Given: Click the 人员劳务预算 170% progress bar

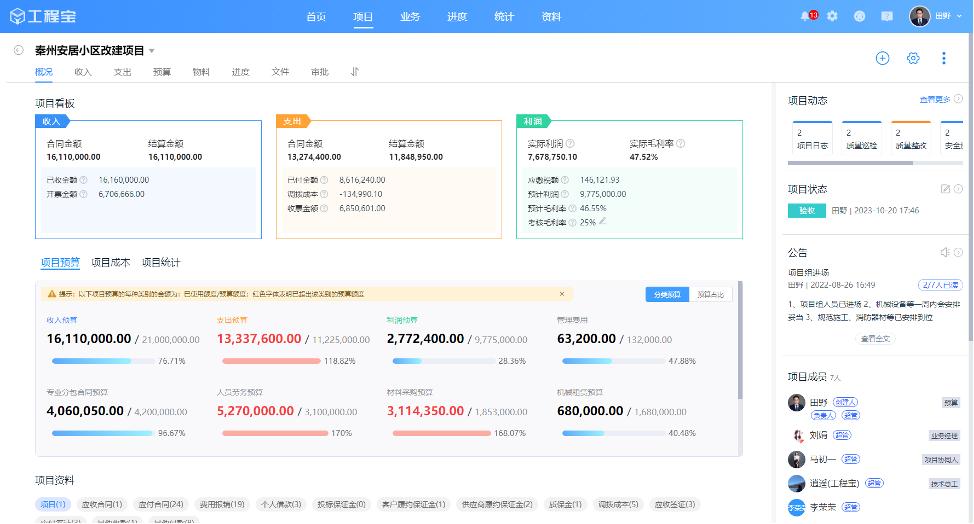Looking at the screenshot, I should [275, 433].
